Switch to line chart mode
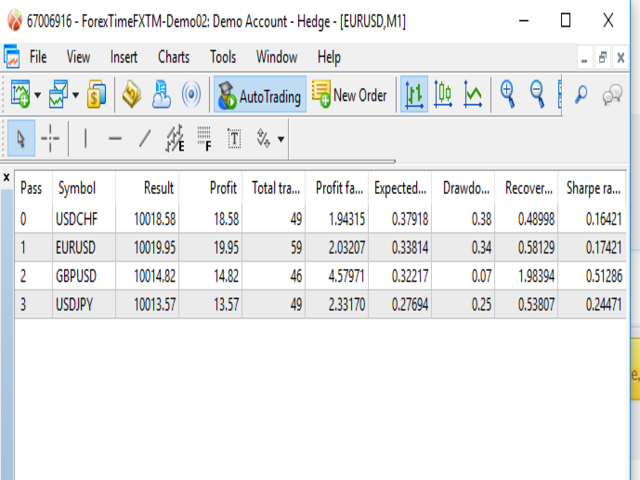This screenshot has width=640, height=480. (x=473, y=94)
